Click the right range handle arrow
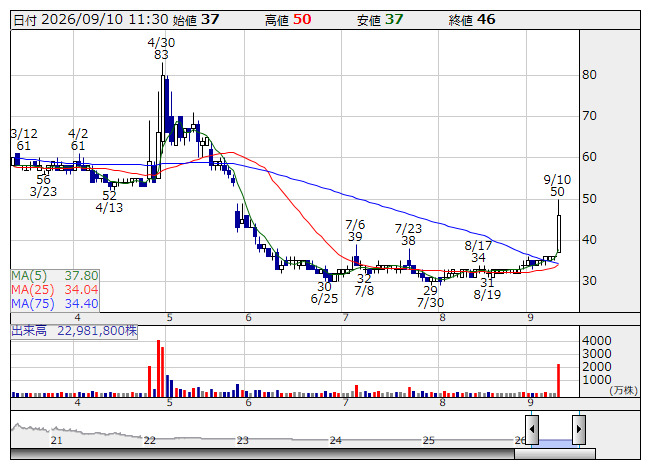Screen dimensions: 653x470 pyautogui.click(x=579, y=429)
